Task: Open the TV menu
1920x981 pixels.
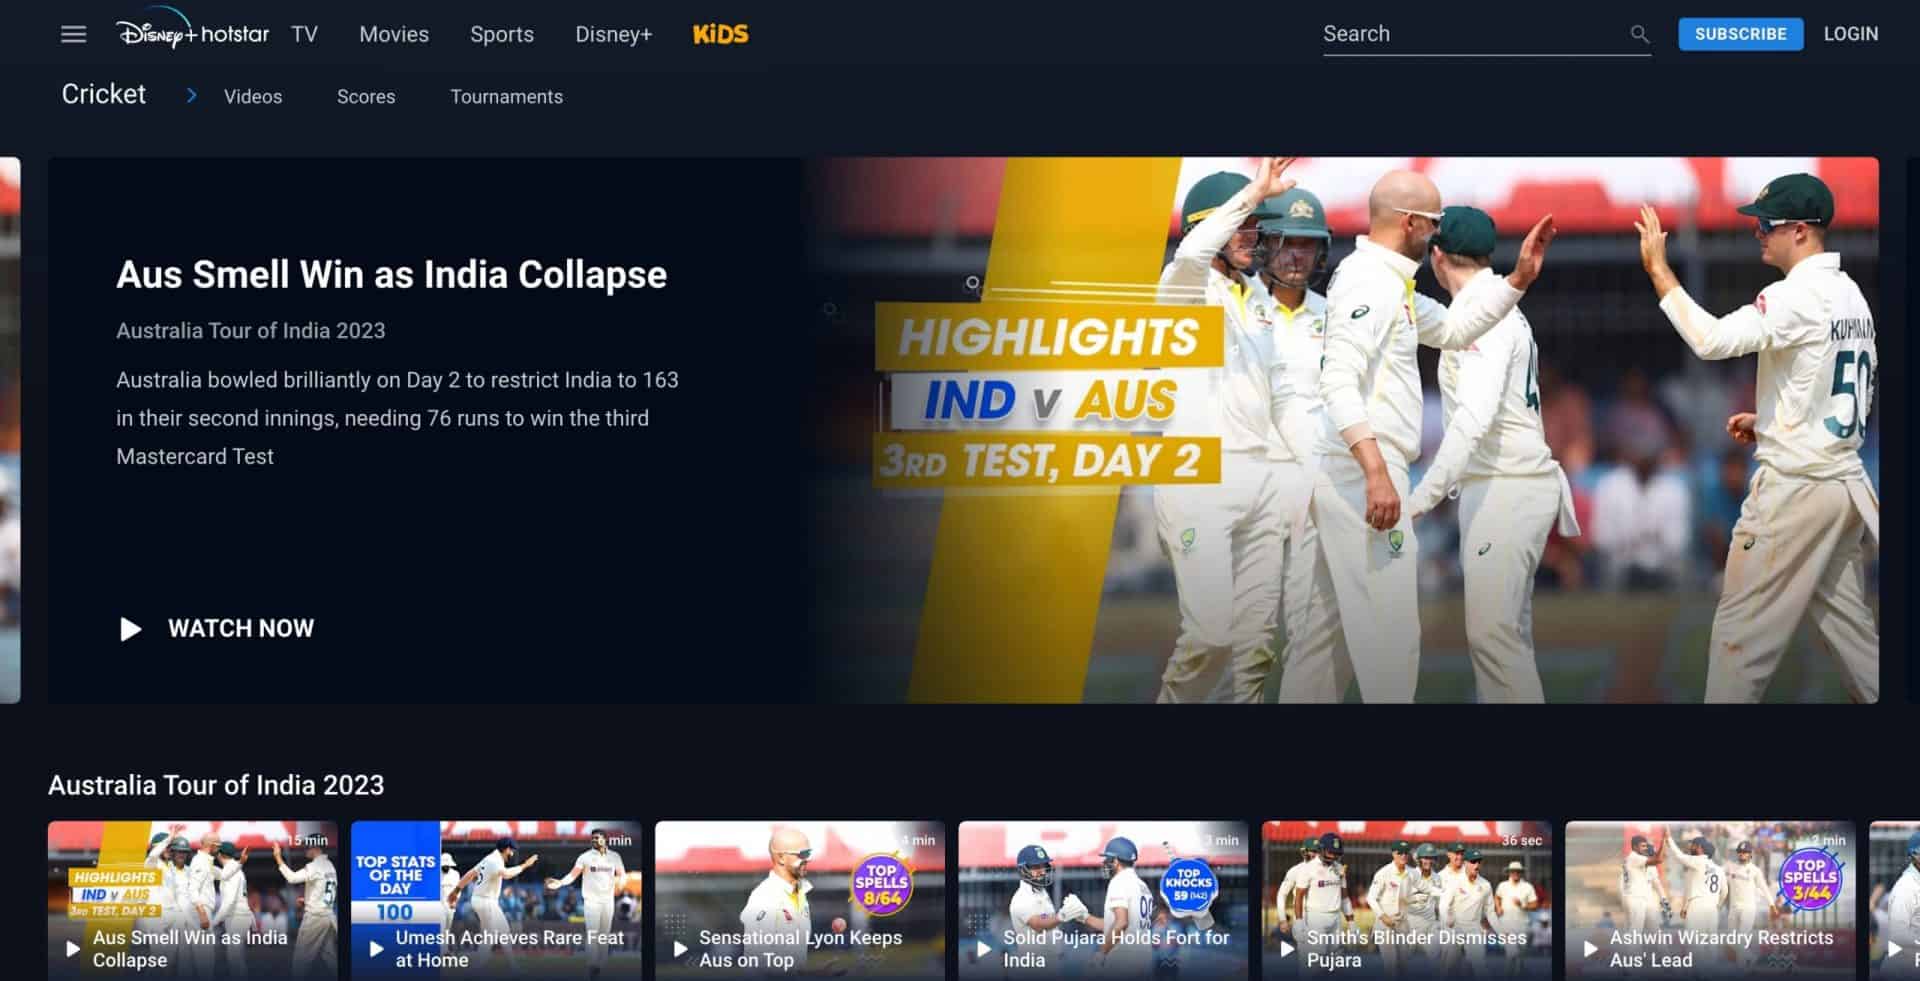Action: [x=304, y=34]
